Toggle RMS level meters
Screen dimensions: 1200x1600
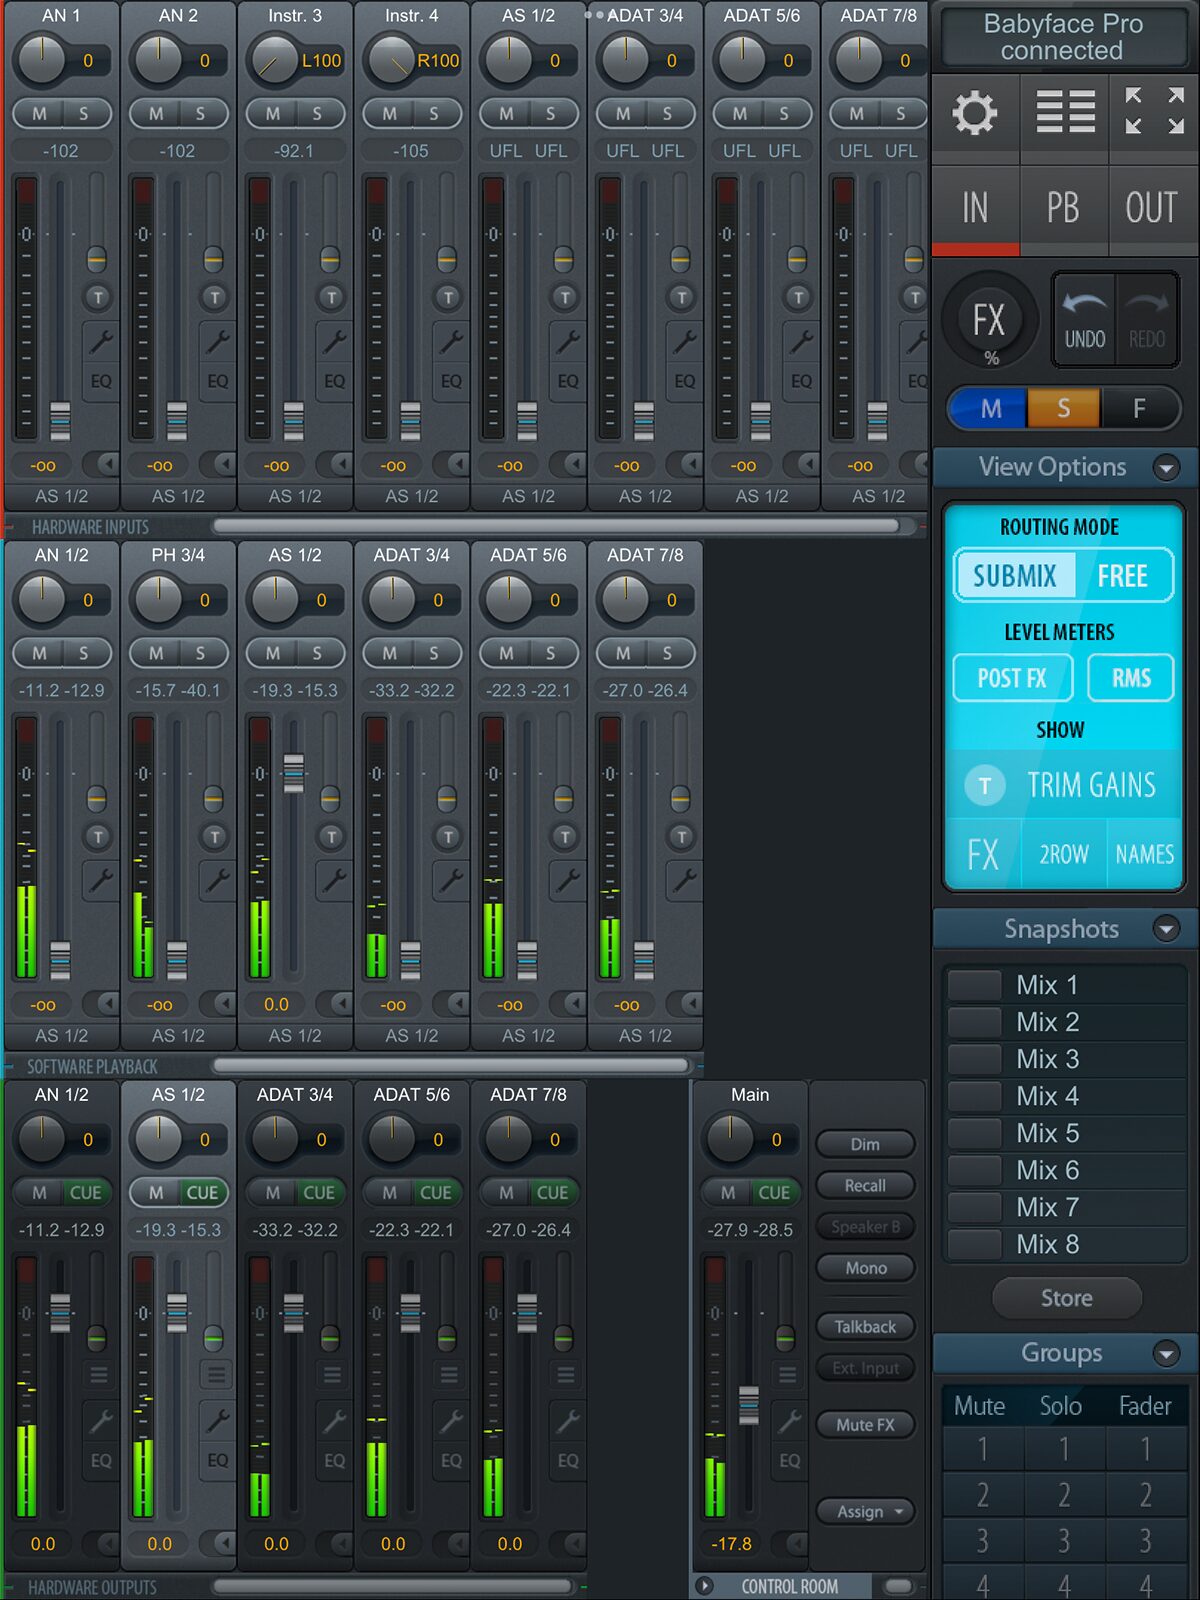1131,678
